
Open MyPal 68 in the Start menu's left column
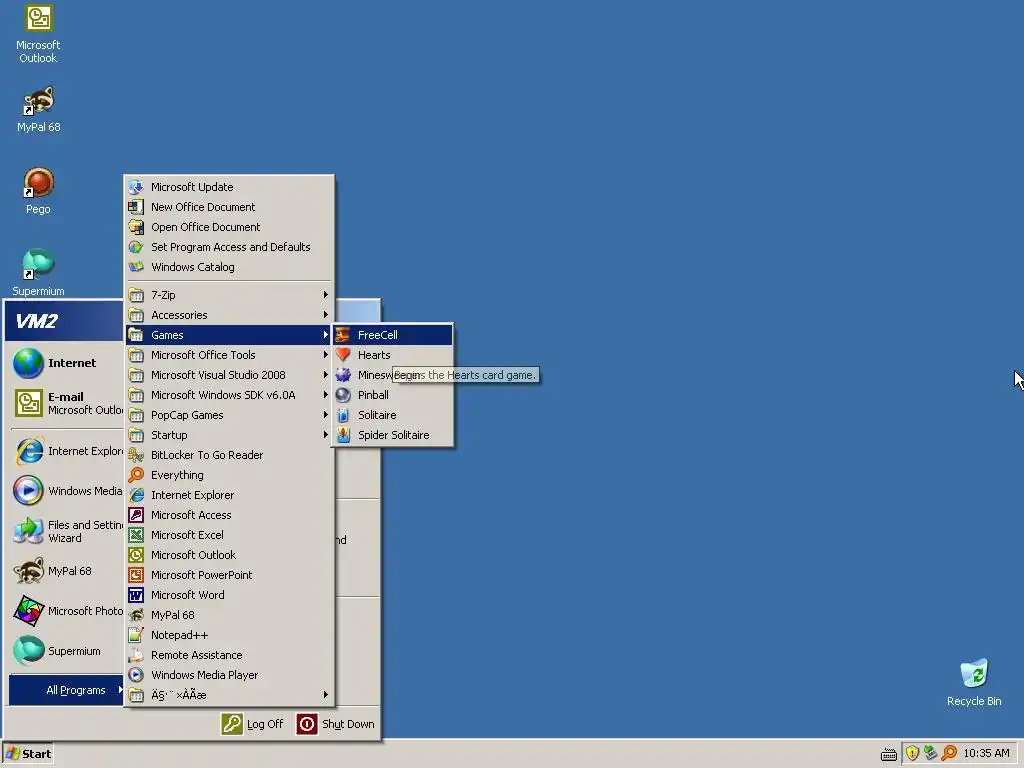coord(66,571)
